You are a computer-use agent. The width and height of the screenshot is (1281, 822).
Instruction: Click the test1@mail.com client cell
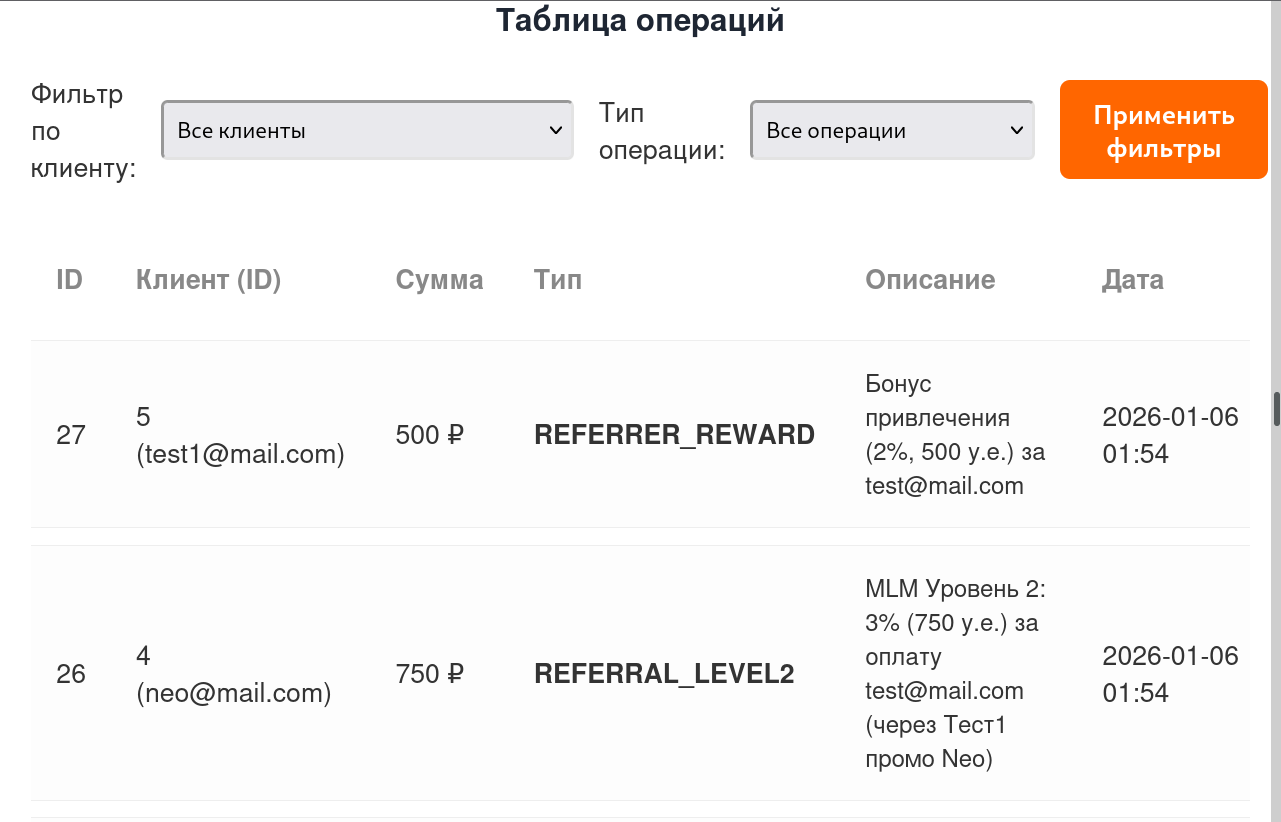click(240, 436)
